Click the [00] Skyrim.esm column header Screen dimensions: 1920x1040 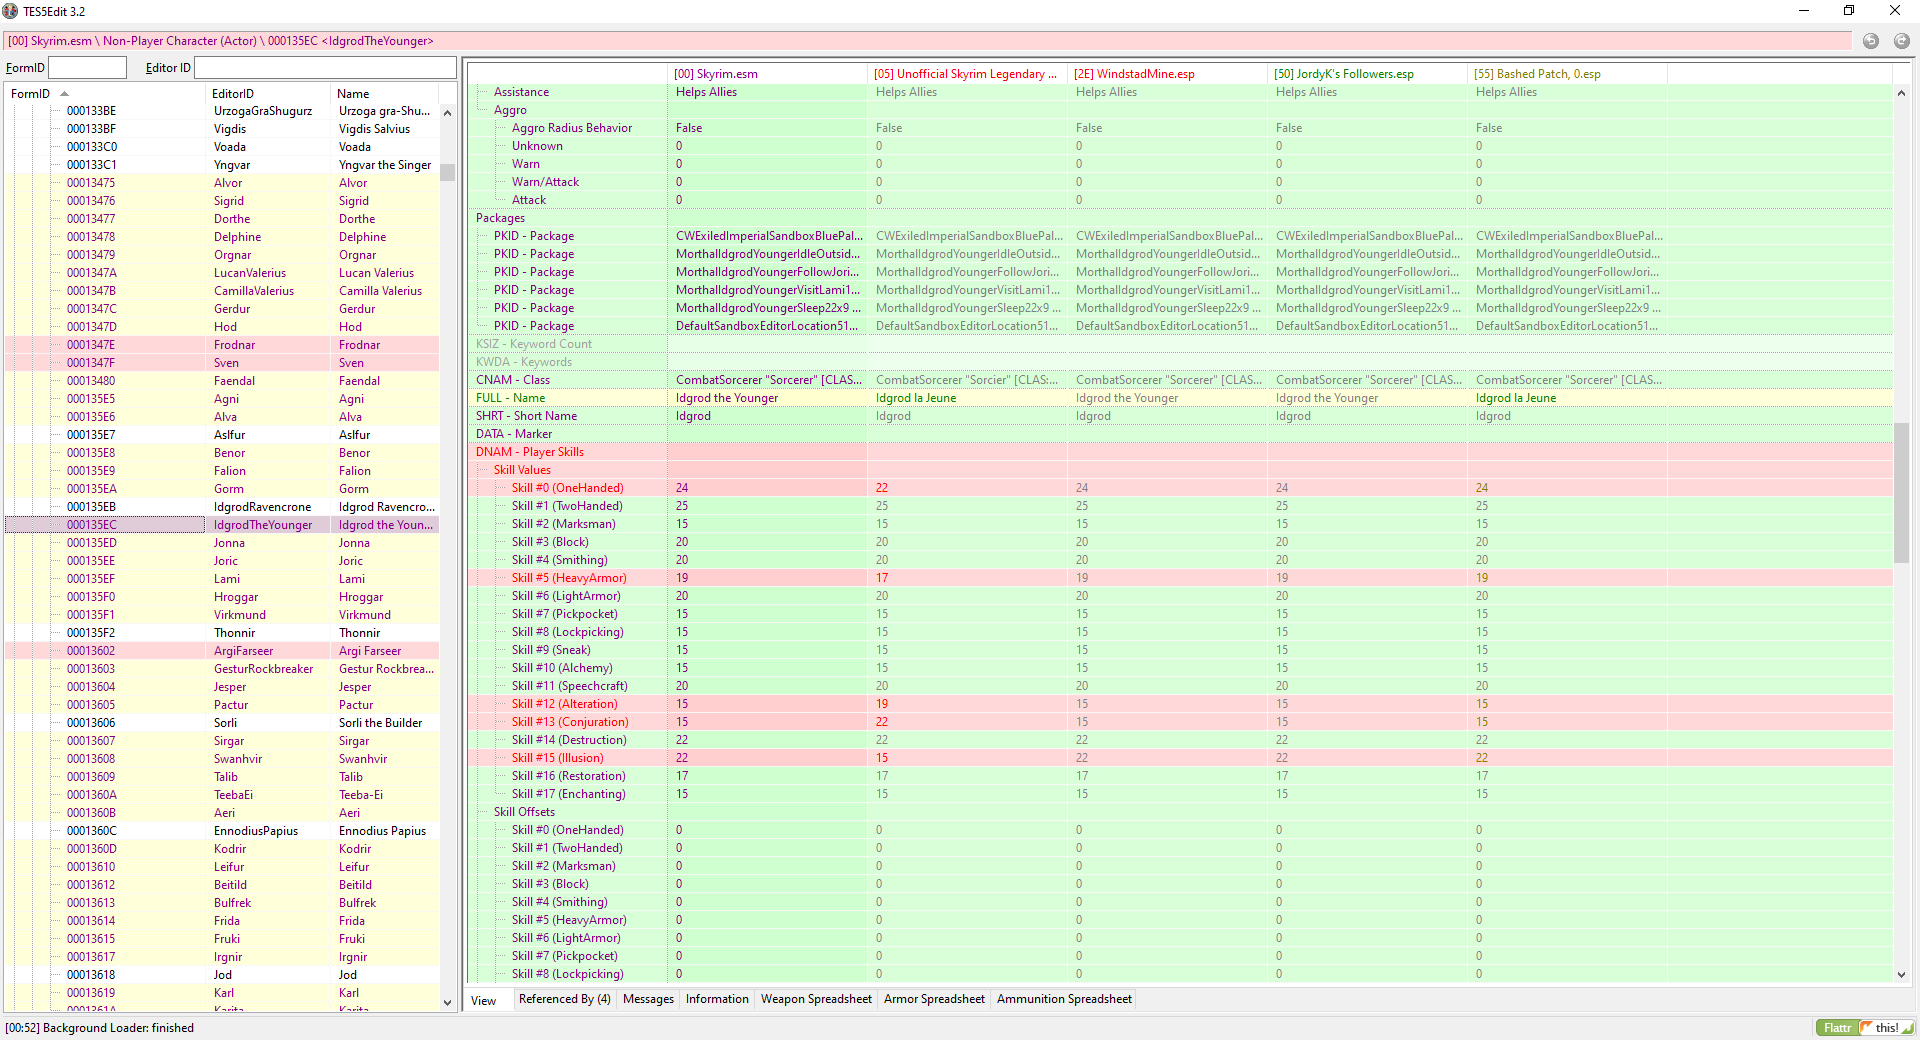point(767,74)
